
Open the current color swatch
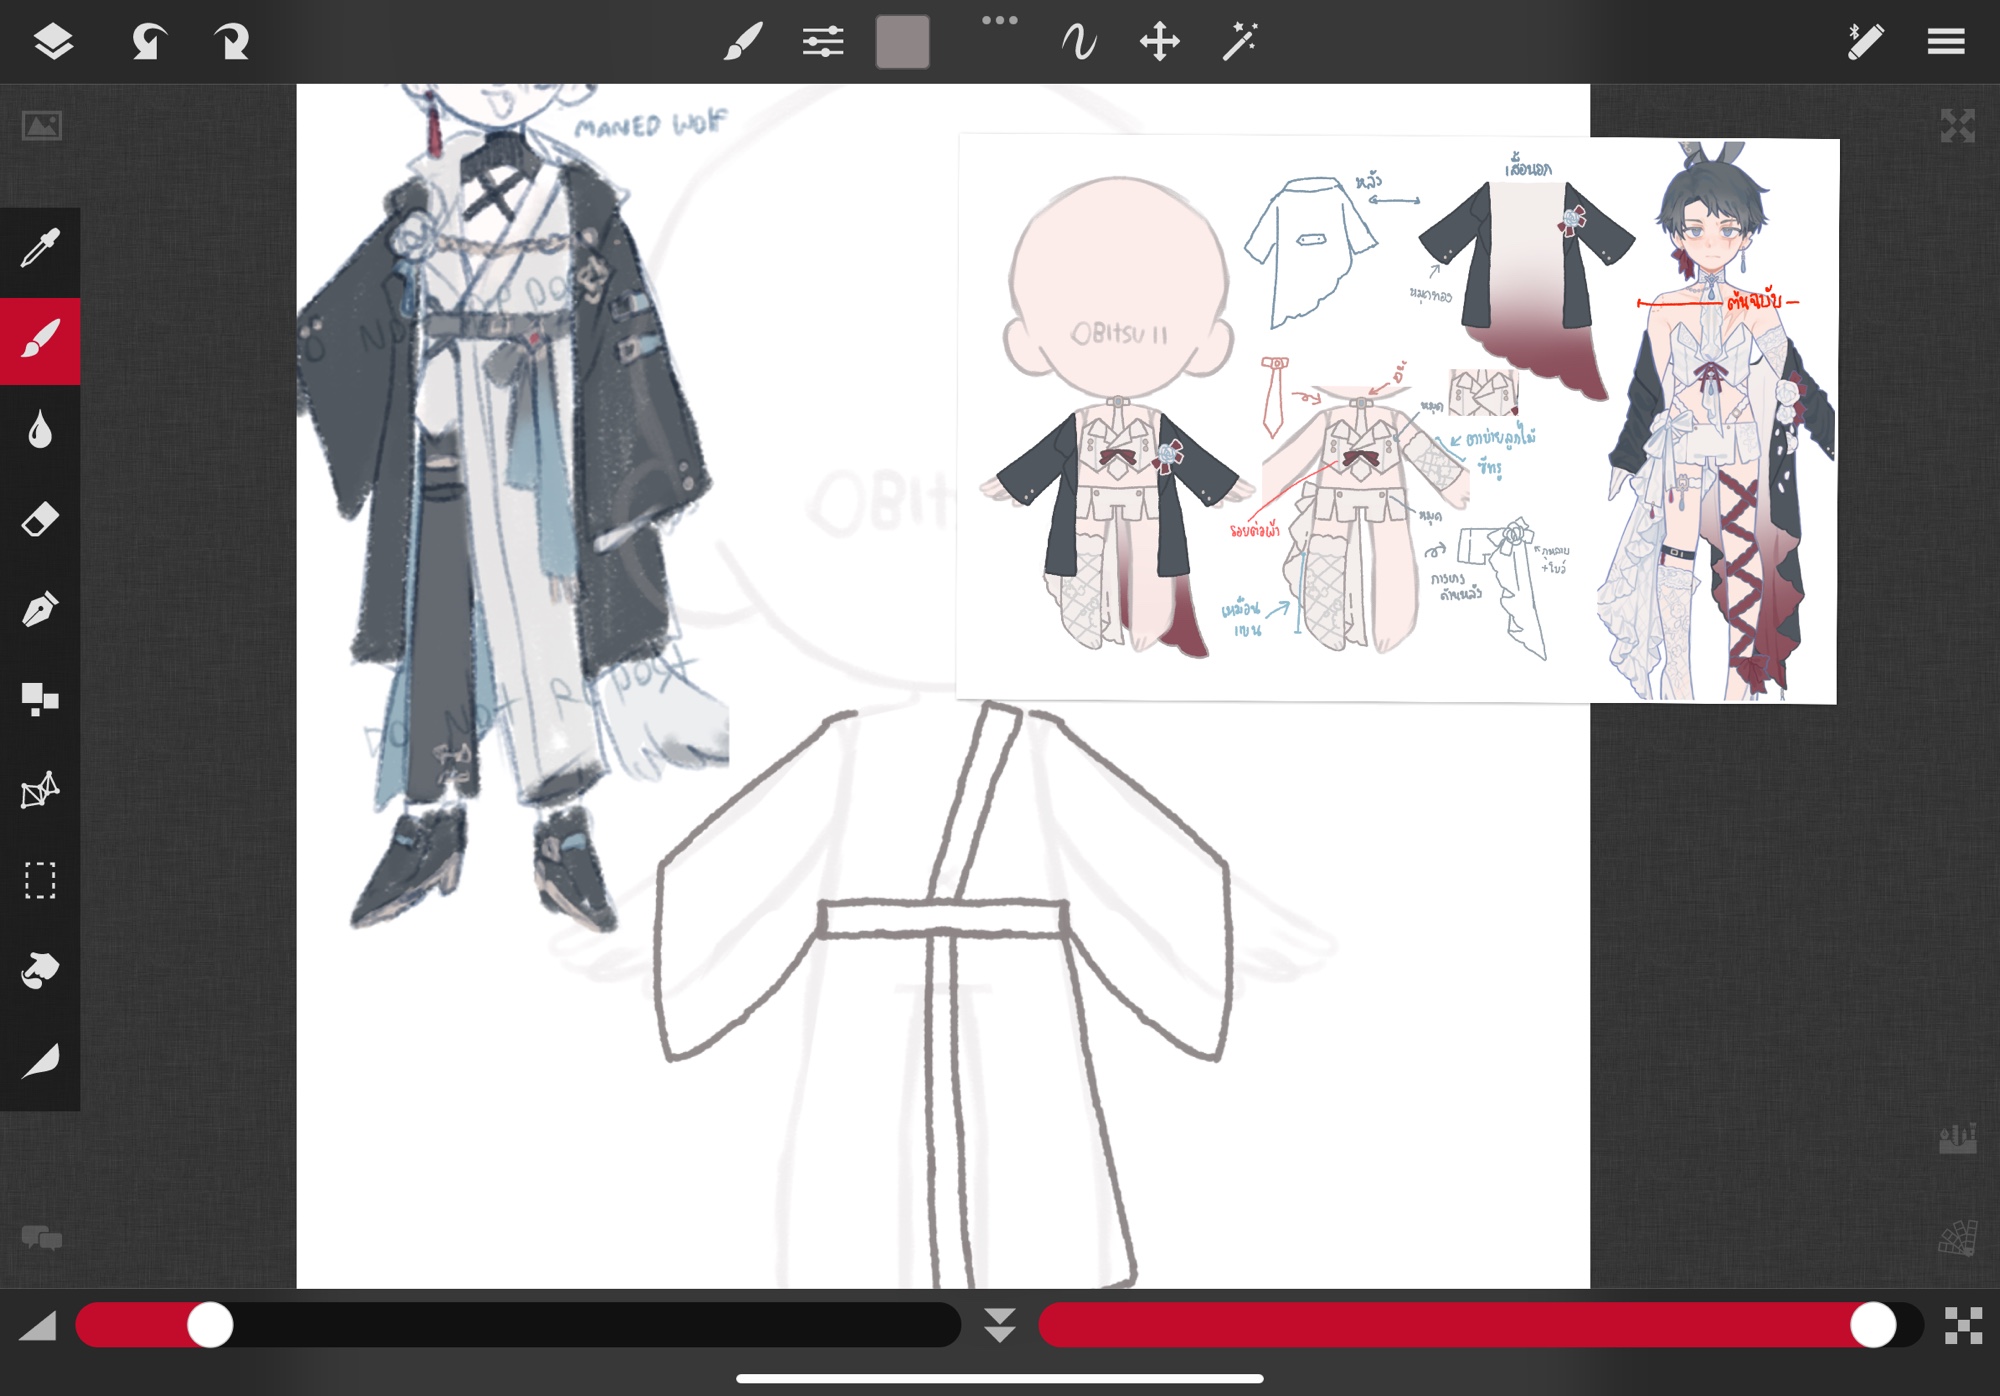[x=902, y=42]
